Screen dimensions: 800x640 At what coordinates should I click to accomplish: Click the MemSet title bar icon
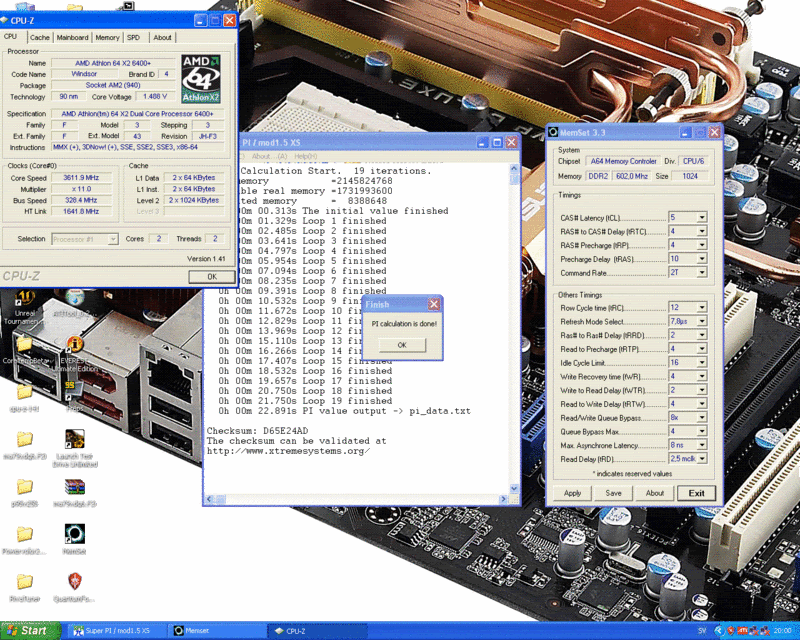coord(553,132)
